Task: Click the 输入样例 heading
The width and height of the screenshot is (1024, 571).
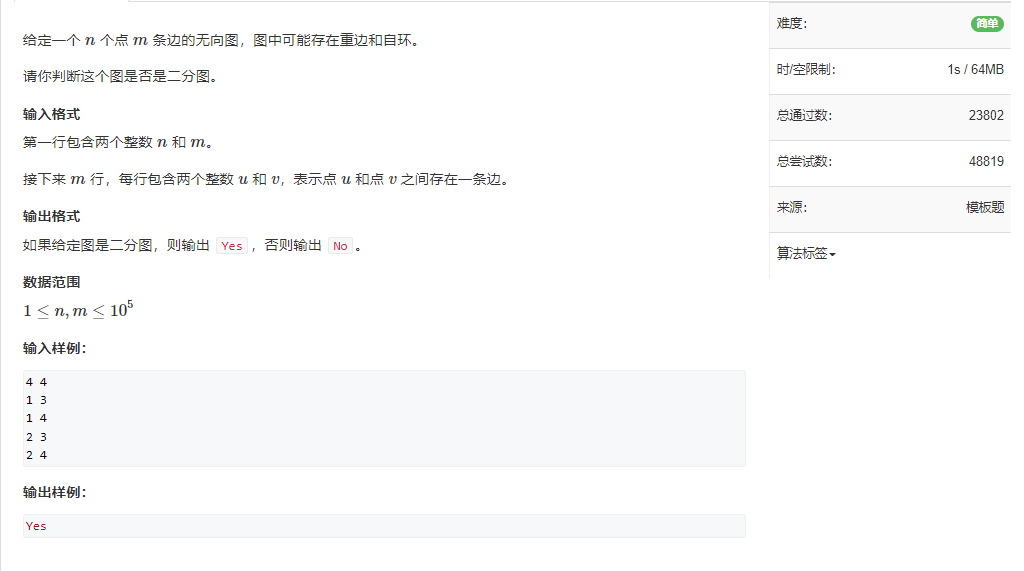Action: pos(54,348)
